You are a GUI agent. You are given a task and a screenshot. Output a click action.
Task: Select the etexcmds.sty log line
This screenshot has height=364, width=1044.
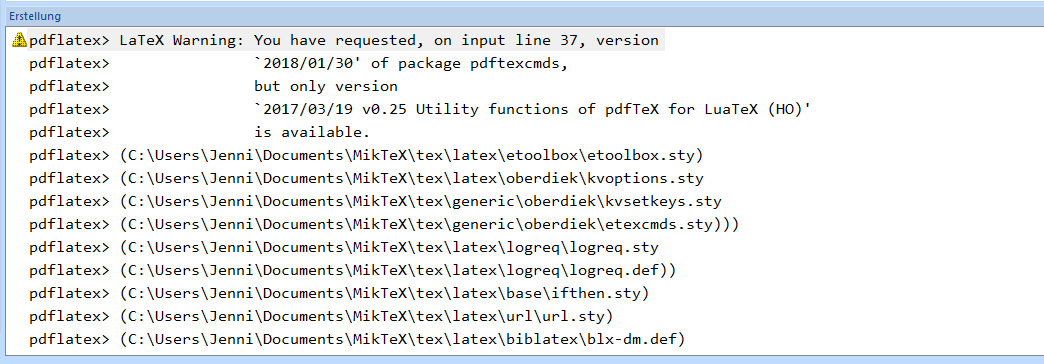click(384, 224)
